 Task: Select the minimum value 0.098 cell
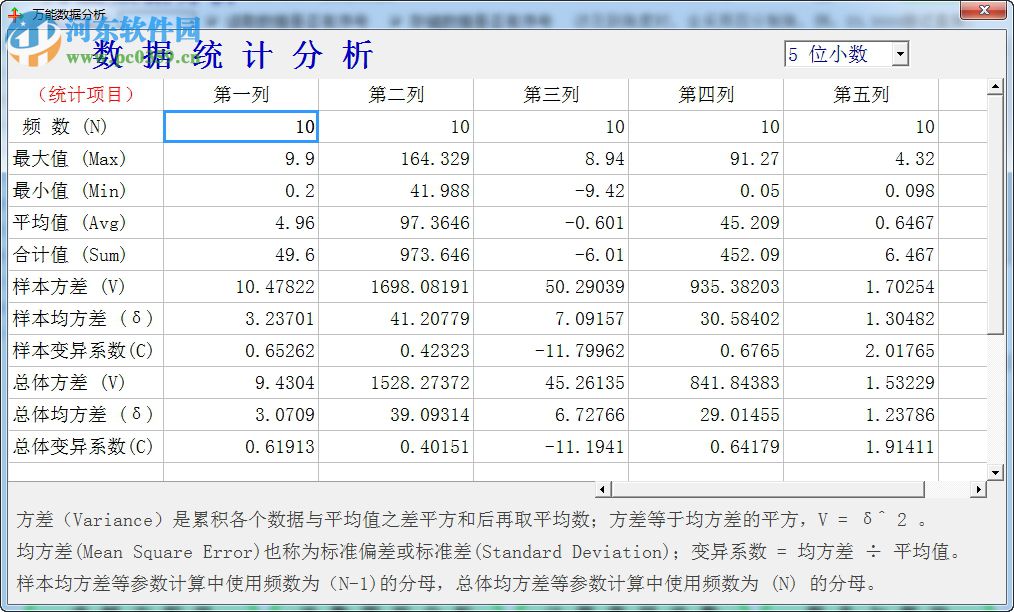861,191
